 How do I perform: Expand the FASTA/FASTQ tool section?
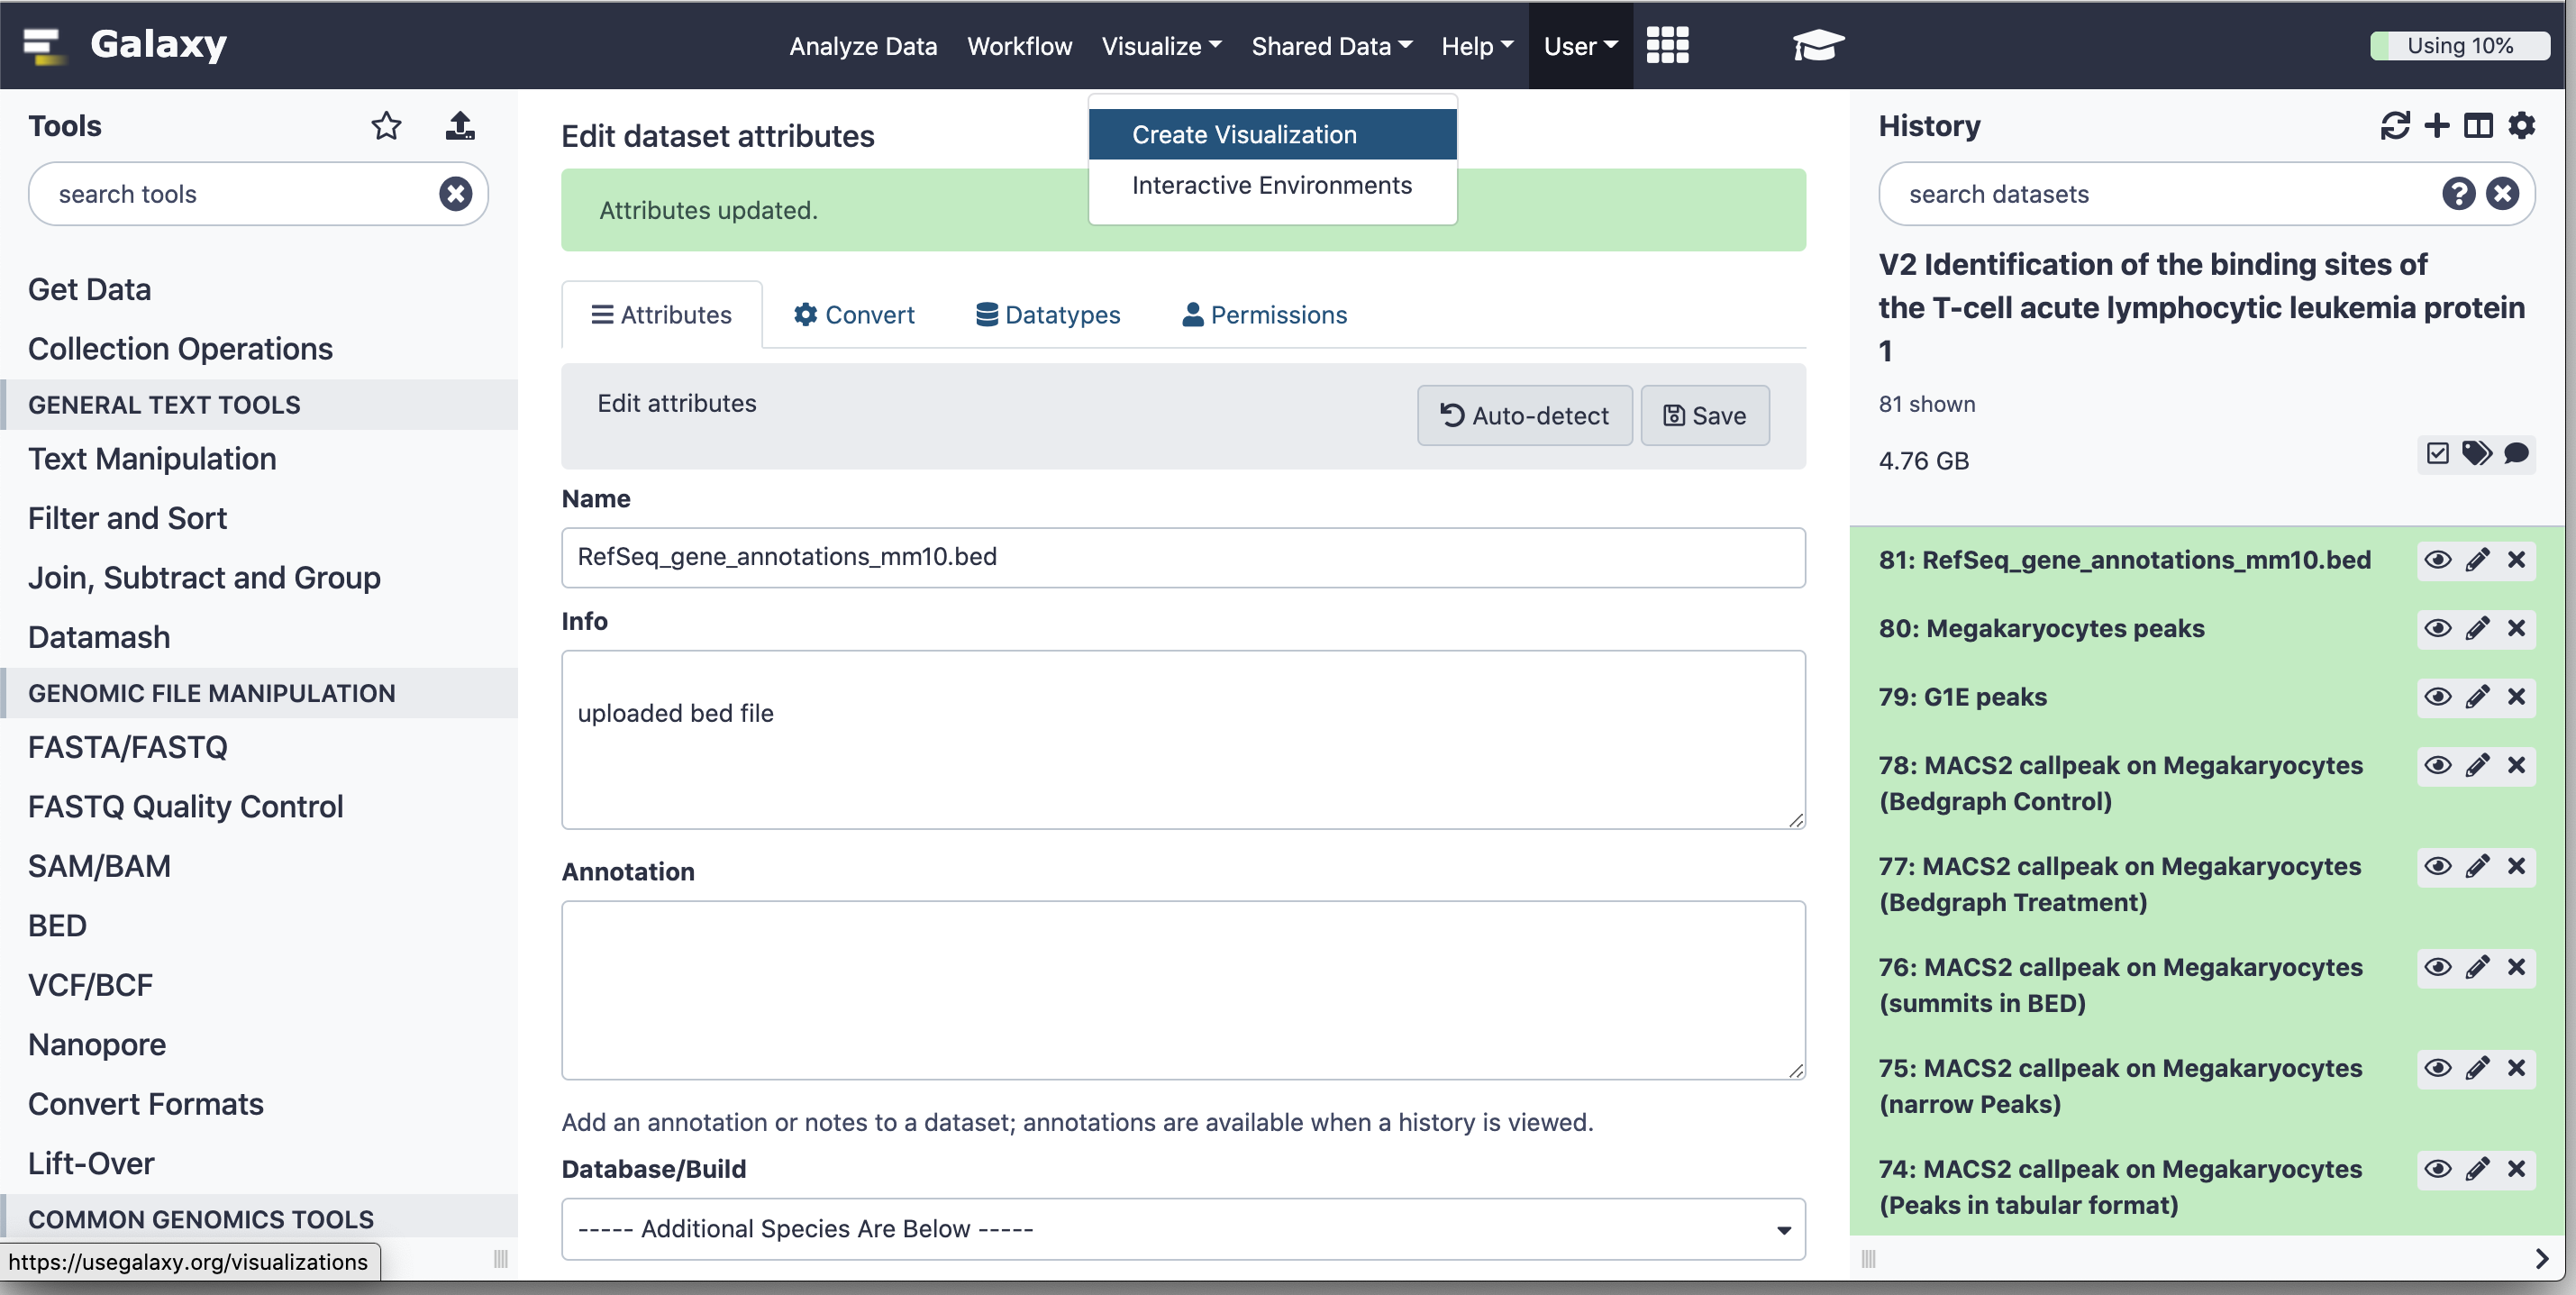click(127, 747)
